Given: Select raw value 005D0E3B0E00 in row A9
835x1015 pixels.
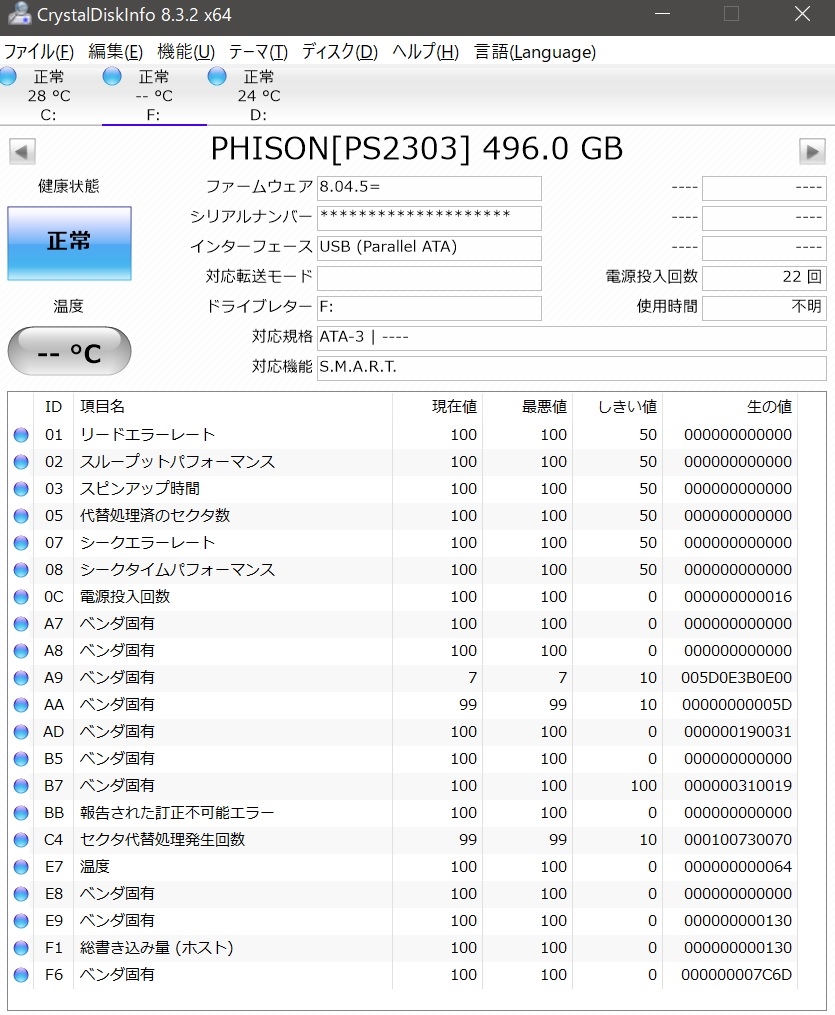Looking at the screenshot, I should pyautogui.click(x=737, y=678).
